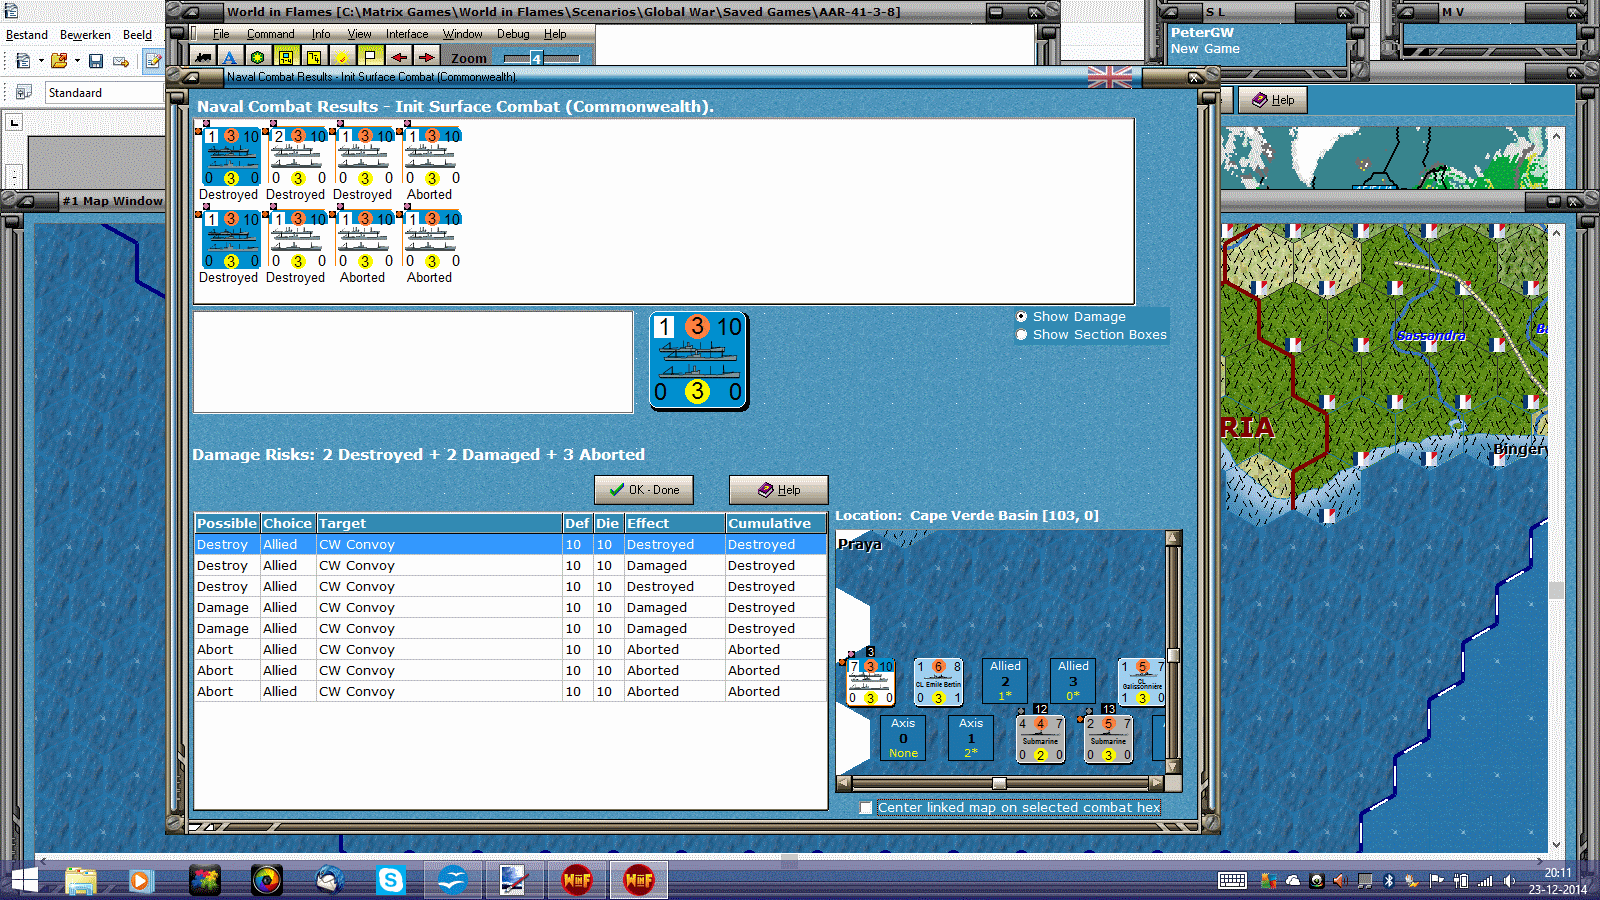Click the on-screen keyboard tray icon

pos(1232,880)
